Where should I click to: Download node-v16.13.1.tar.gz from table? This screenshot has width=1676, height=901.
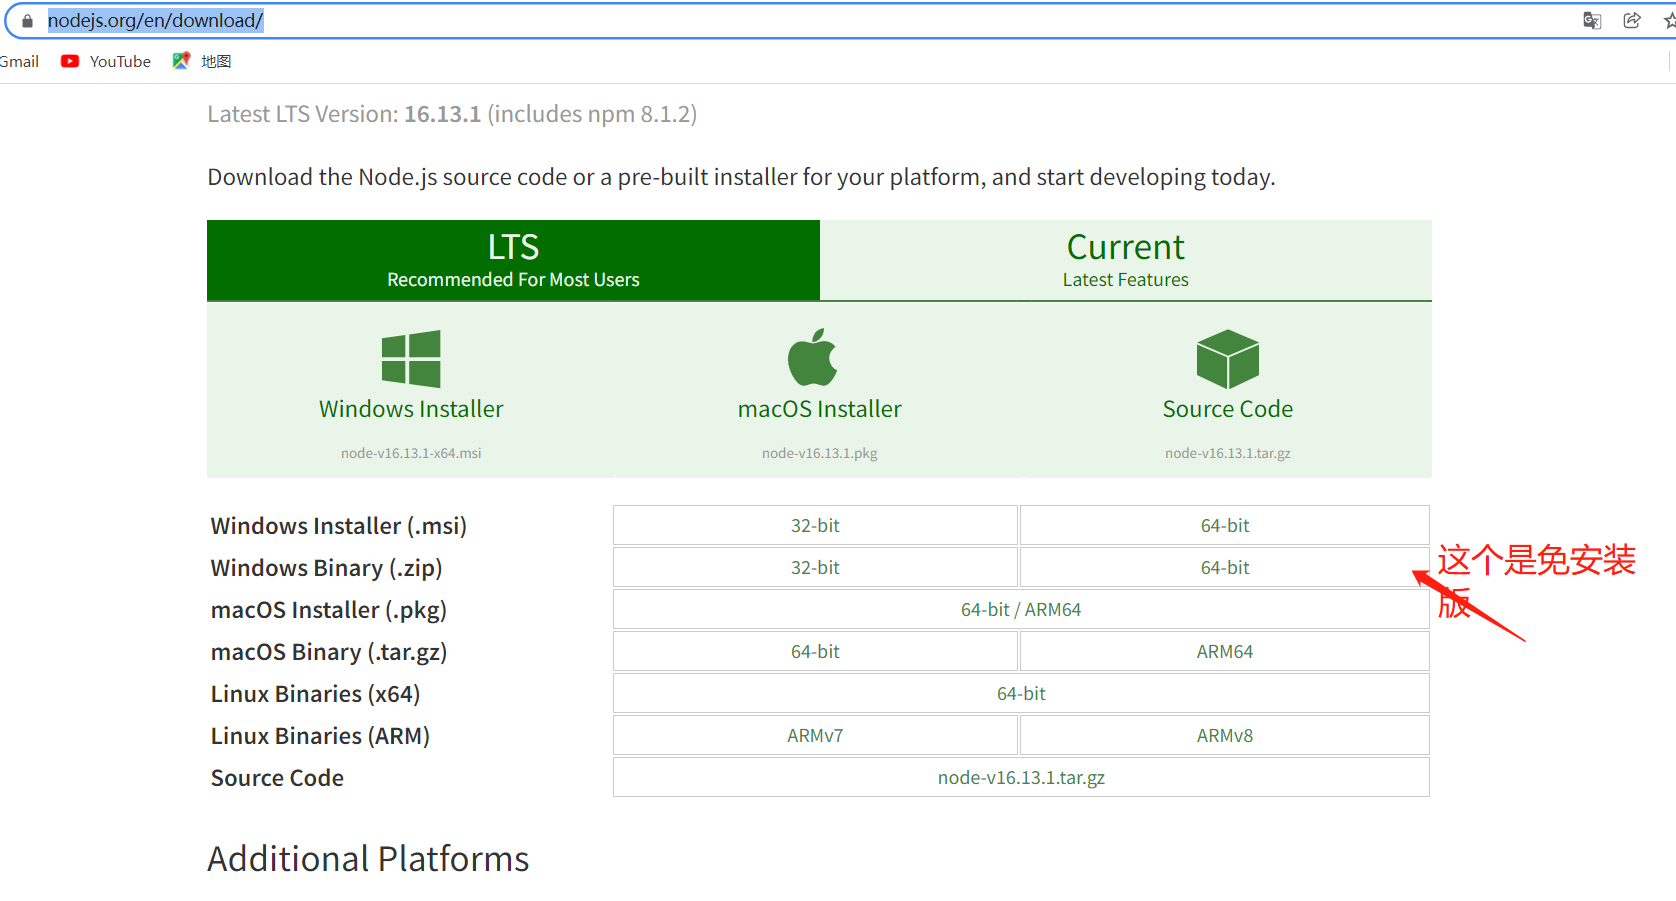click(1021, 777)
